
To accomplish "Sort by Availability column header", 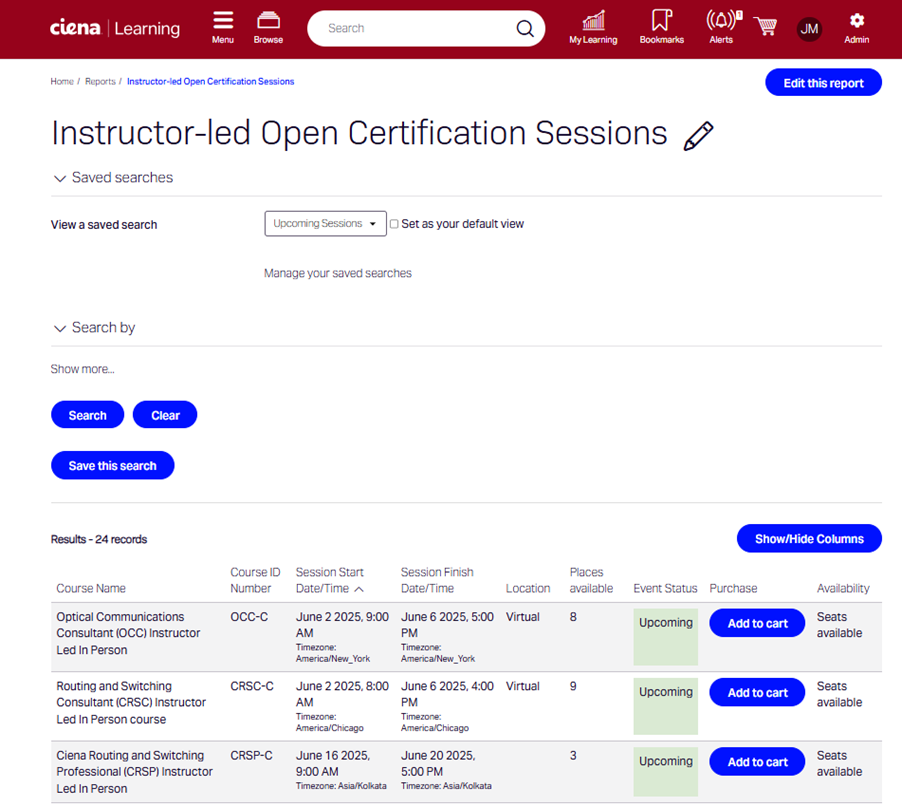I will point(843,588).
